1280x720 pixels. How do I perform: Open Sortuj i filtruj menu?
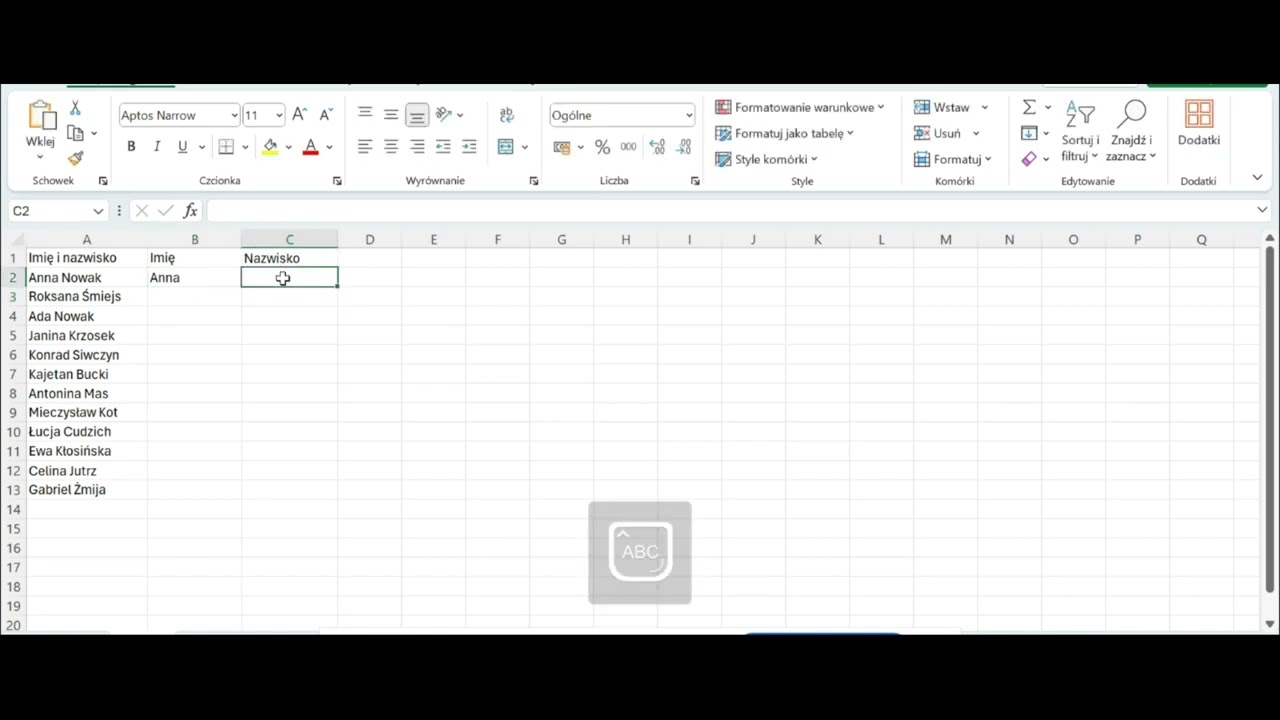coord(1080,131)
